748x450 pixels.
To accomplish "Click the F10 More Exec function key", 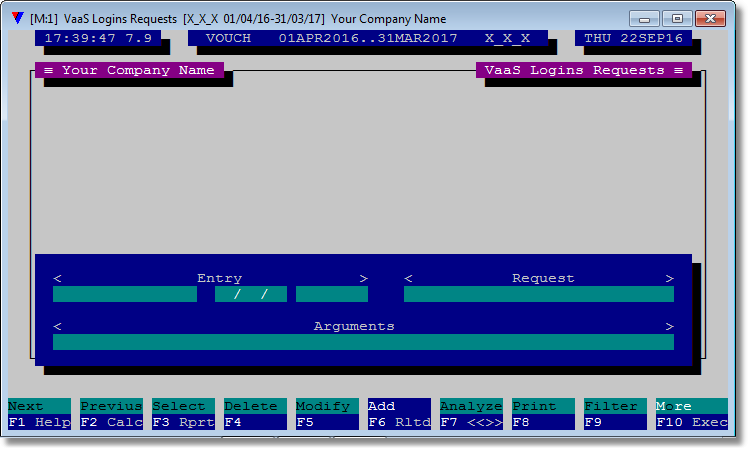I will [692, 414].
